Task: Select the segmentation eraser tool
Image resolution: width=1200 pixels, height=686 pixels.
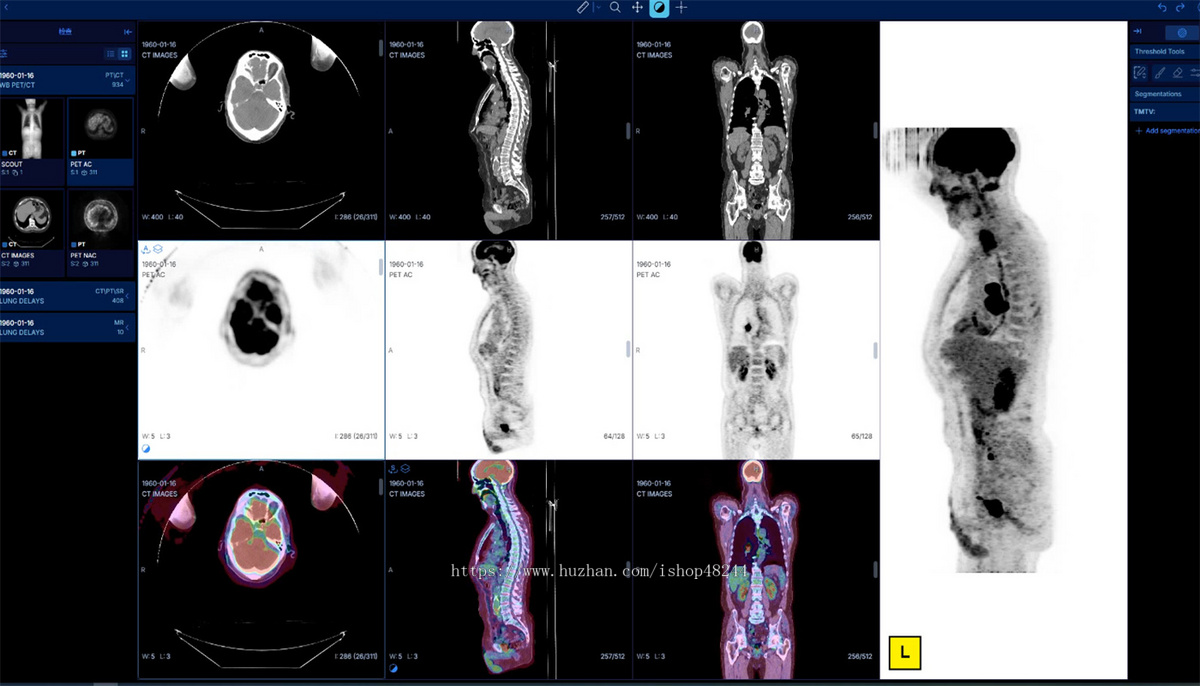Action: (1177, 72)
